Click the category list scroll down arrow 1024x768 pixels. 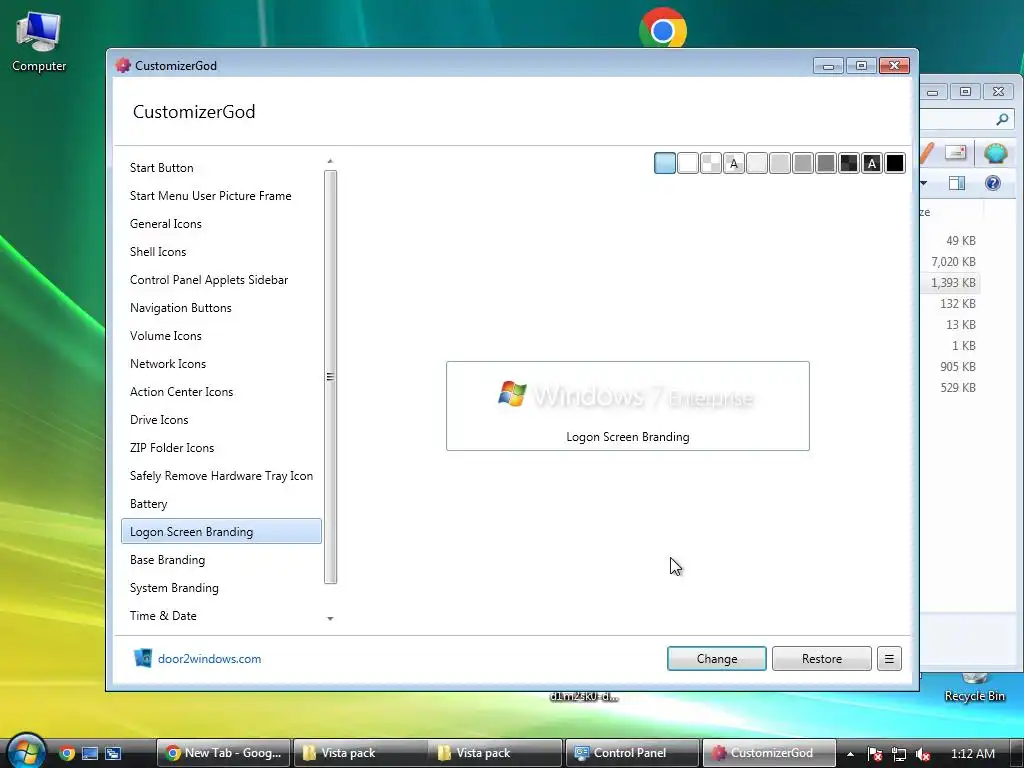[x=330, y=618]
